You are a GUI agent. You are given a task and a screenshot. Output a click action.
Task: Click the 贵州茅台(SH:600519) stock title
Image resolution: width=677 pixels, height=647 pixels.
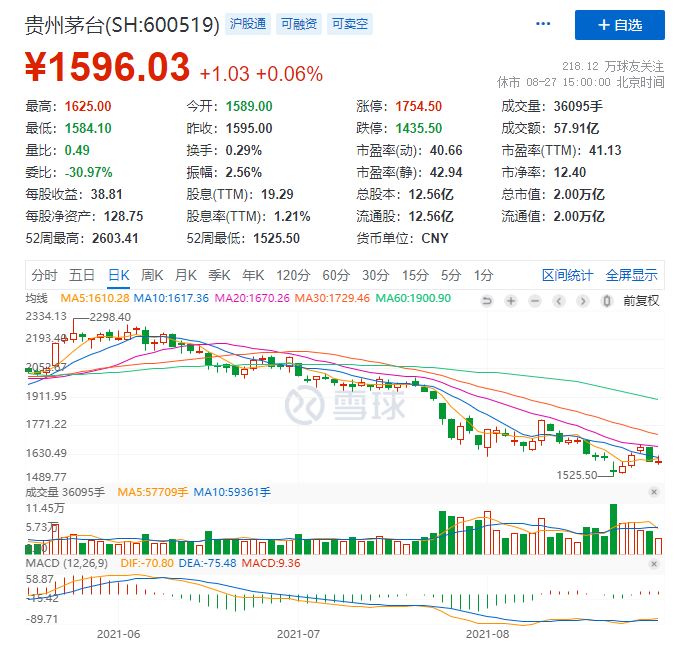tap(122, 24)
